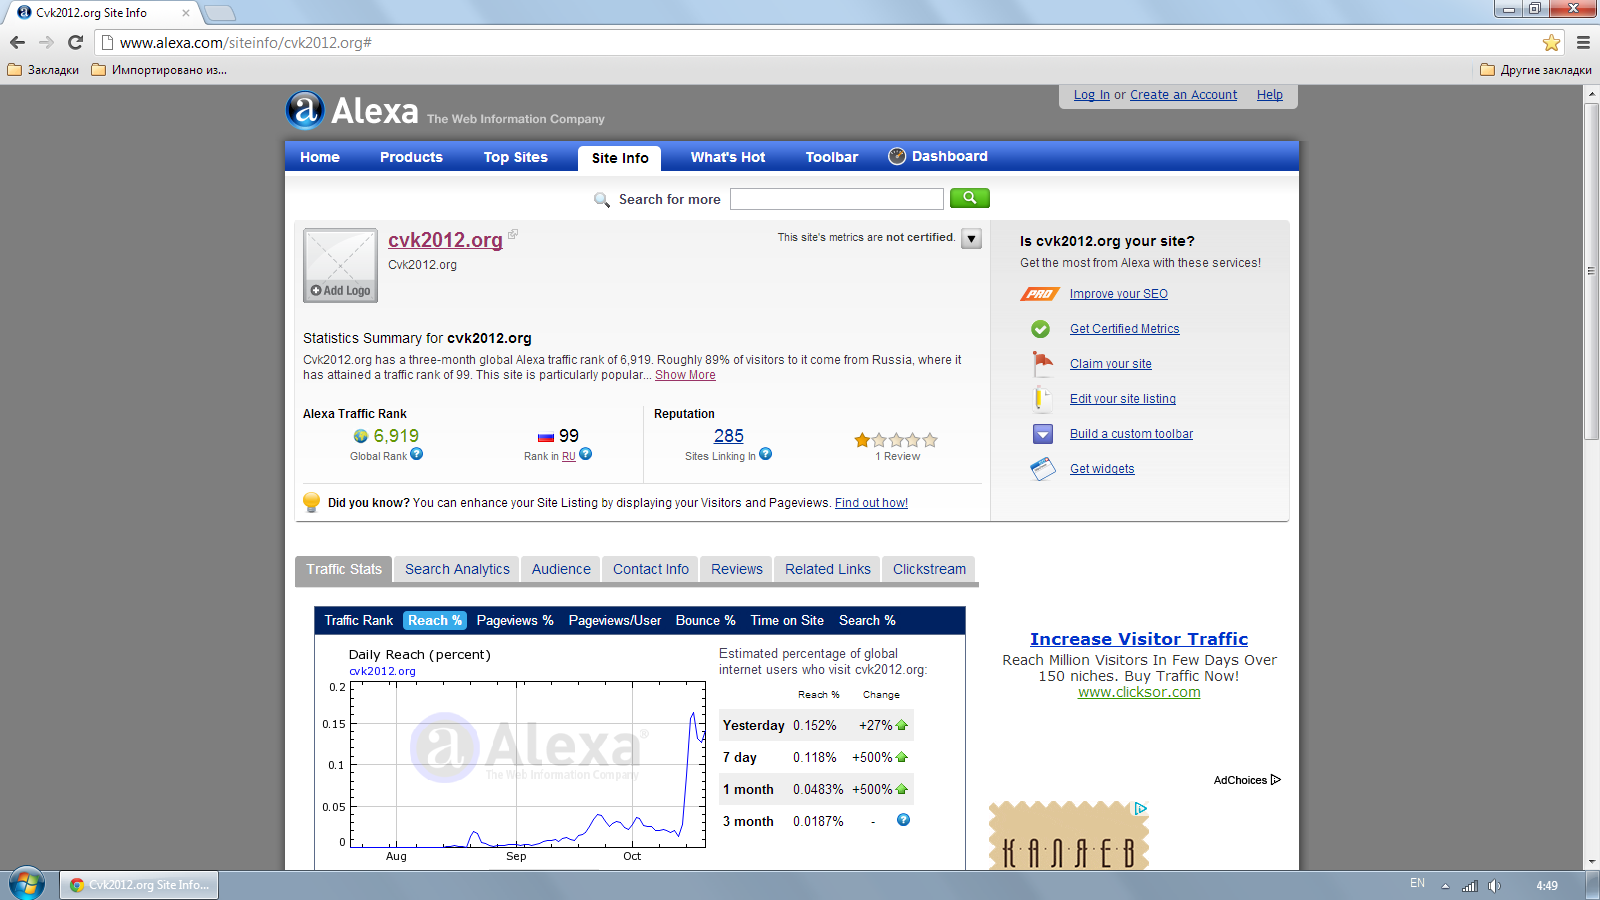The width and height of the screenshot is (1600, 900).
Task: Click the Get widgets icon
Action: 1043,469
